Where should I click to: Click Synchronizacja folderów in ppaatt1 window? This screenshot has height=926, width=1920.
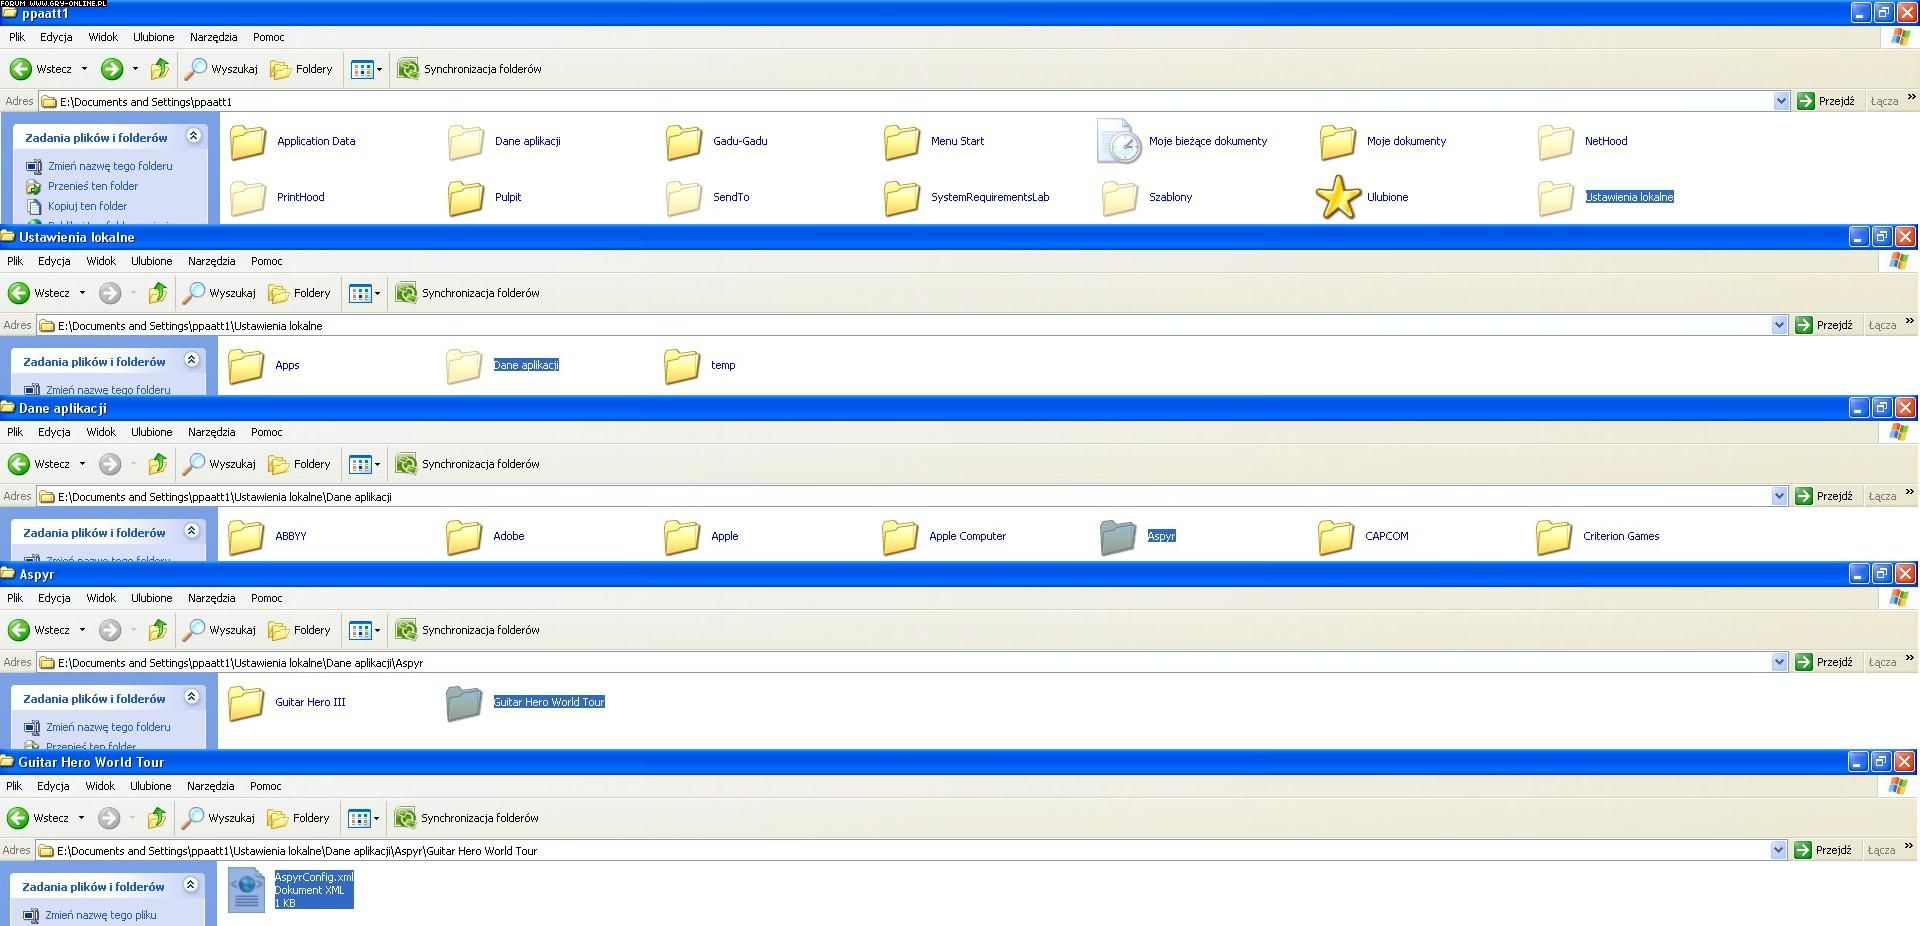click(470, 69)
